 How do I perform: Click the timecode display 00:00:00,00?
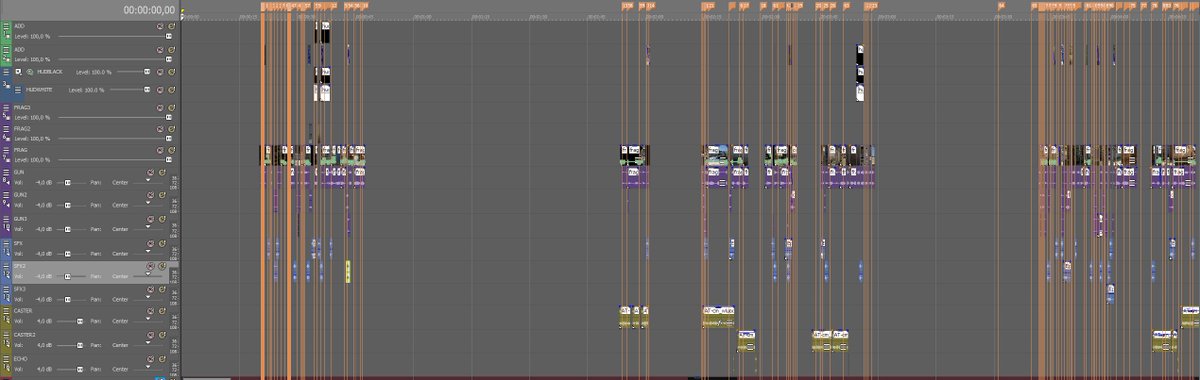[x=150, y=10]
